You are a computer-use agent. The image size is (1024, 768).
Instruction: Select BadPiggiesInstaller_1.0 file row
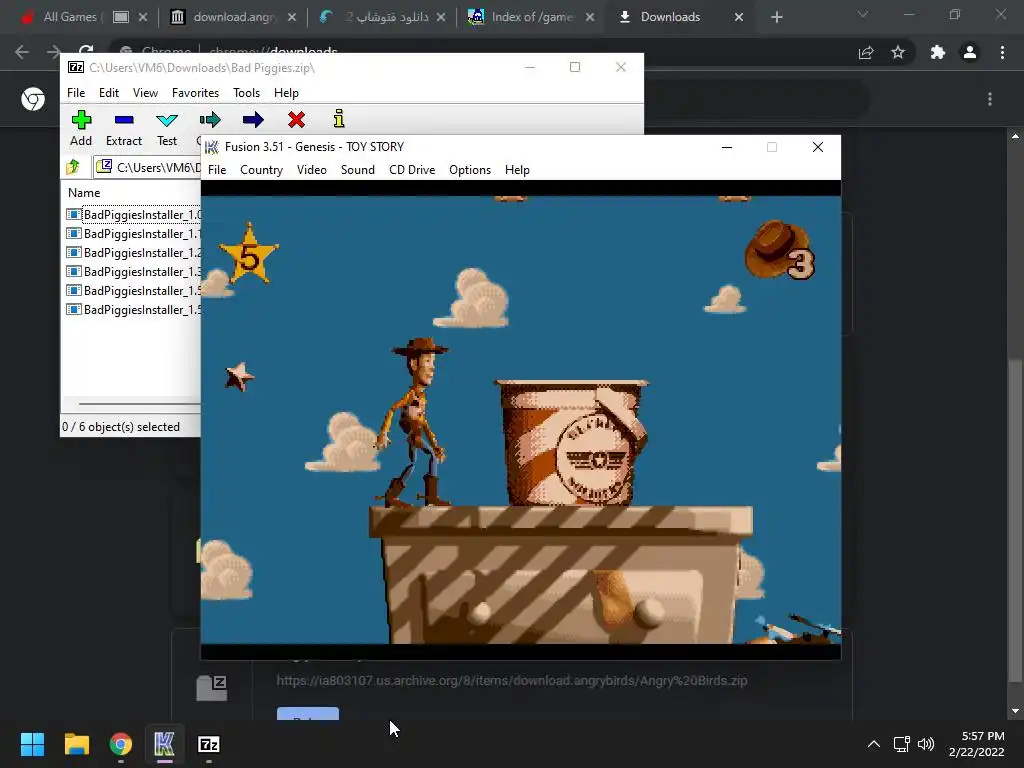(133, 215)
